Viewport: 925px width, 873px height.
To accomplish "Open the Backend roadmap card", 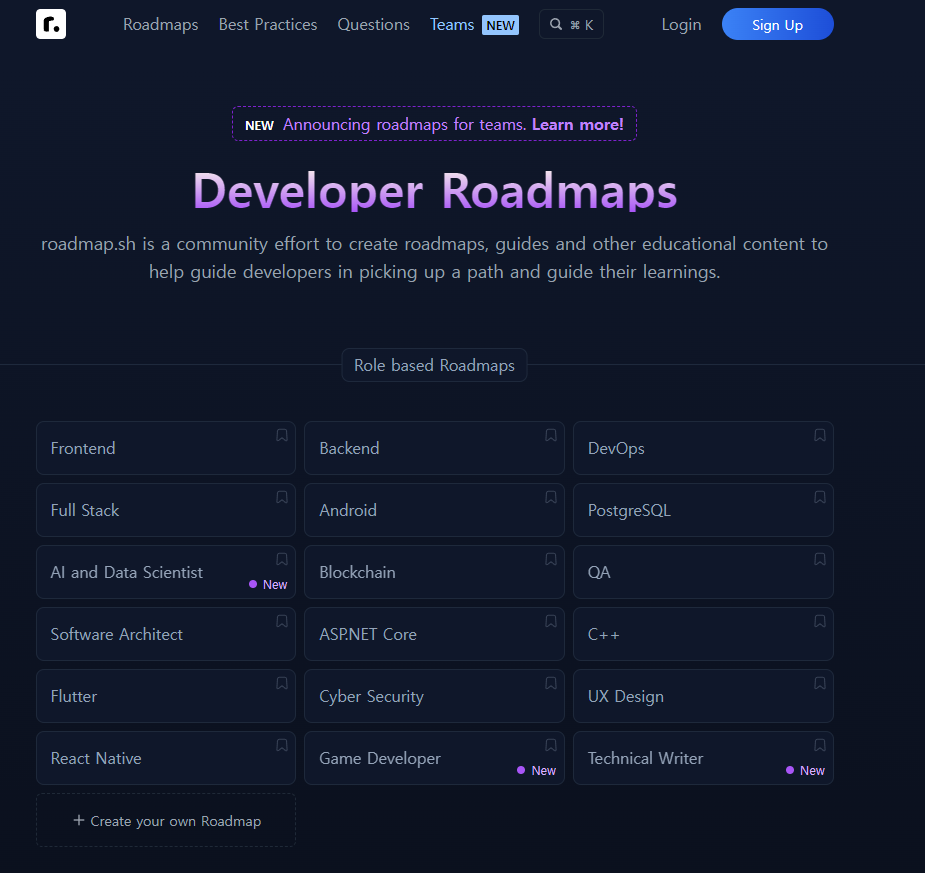I will (x=434, y=448).
